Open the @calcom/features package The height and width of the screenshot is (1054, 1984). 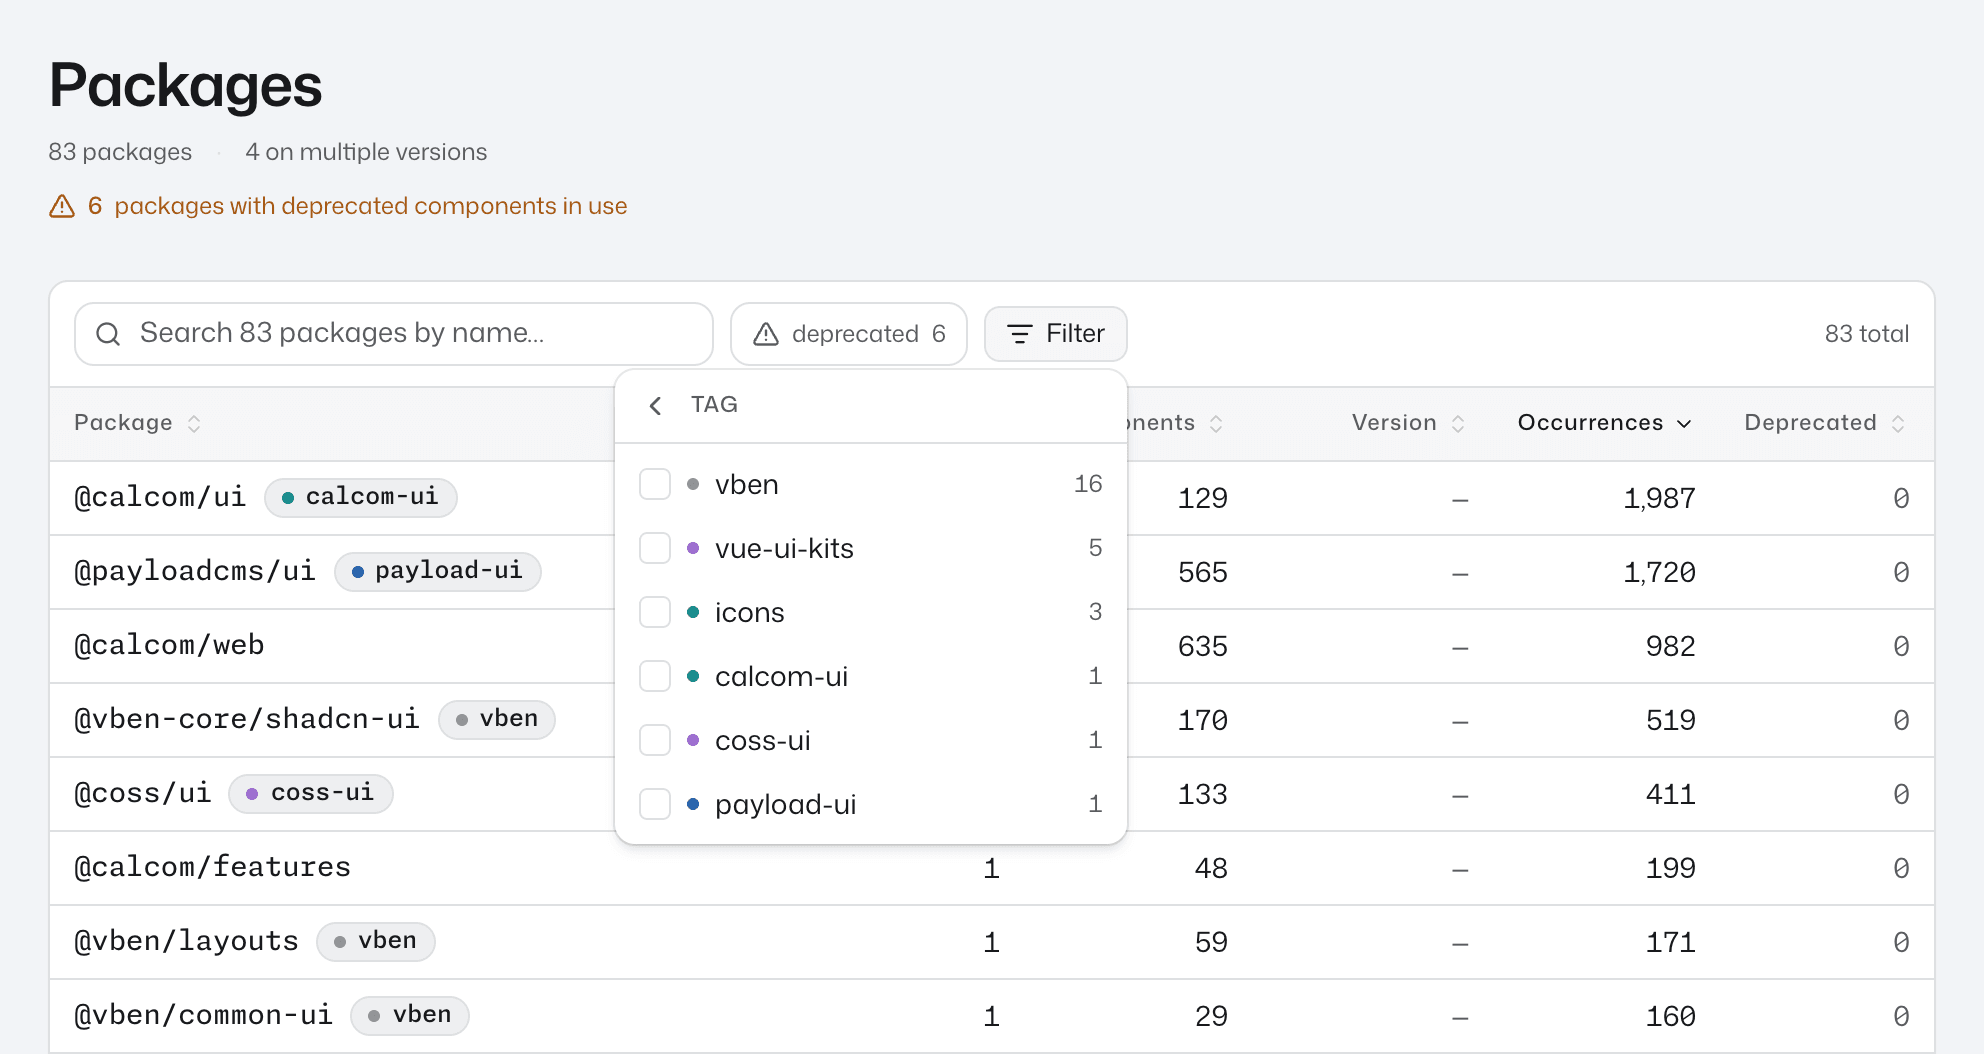pyautogui.click(x=212, y=867)
